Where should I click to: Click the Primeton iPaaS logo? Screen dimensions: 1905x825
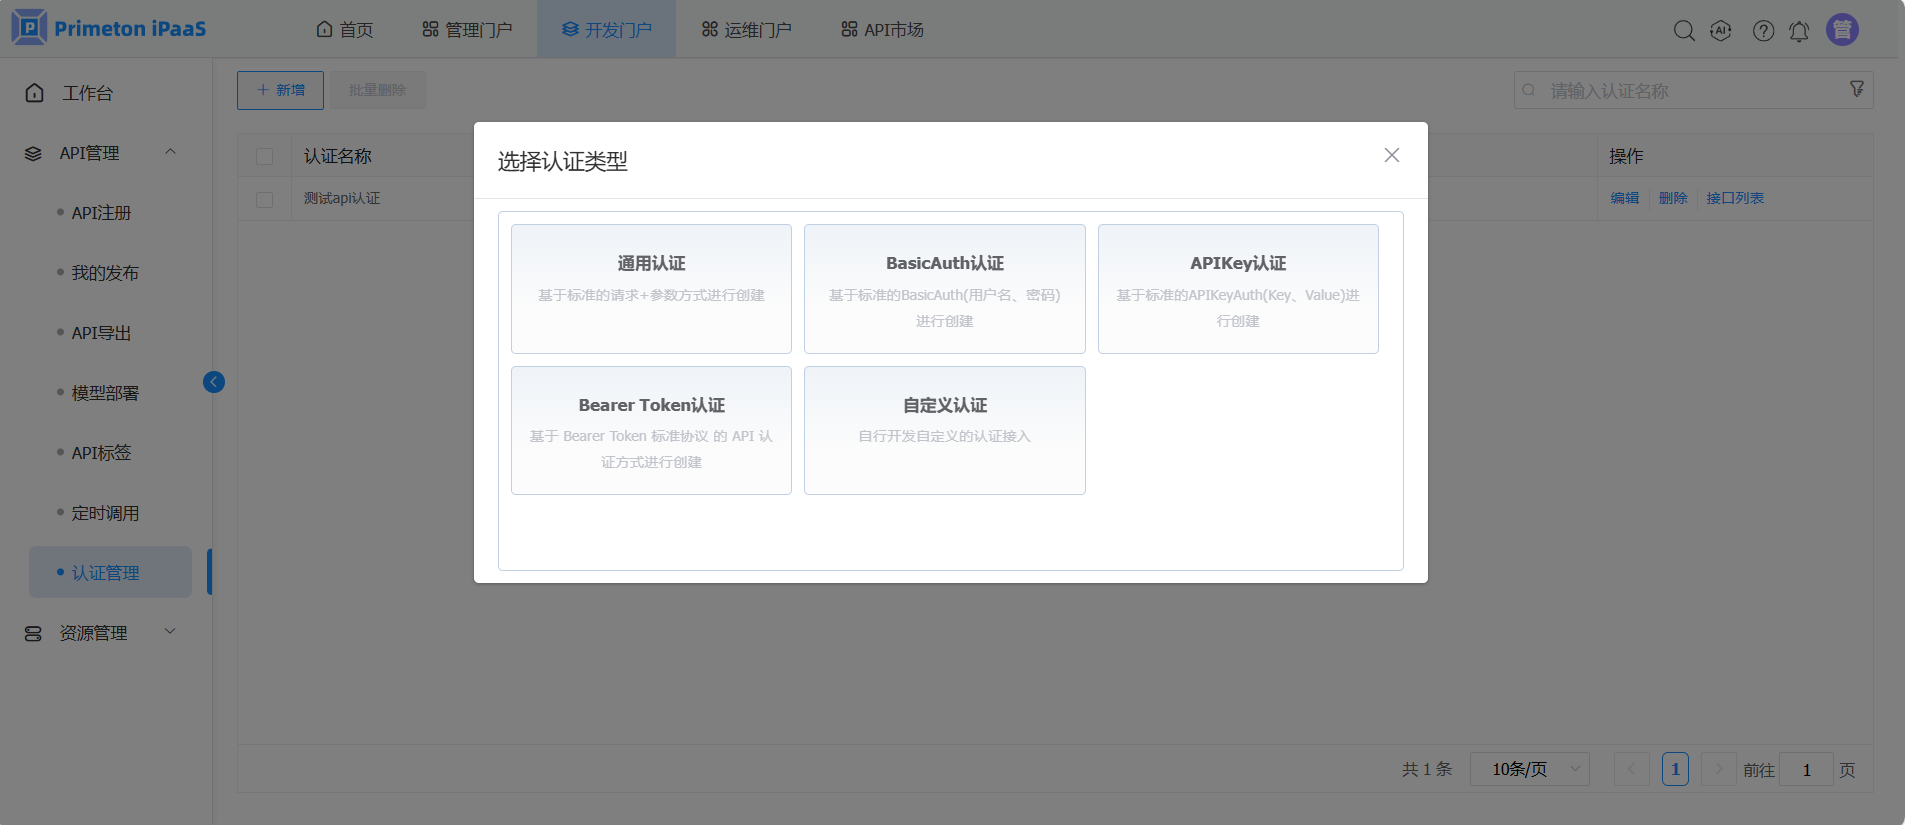(x=109, y=28)
